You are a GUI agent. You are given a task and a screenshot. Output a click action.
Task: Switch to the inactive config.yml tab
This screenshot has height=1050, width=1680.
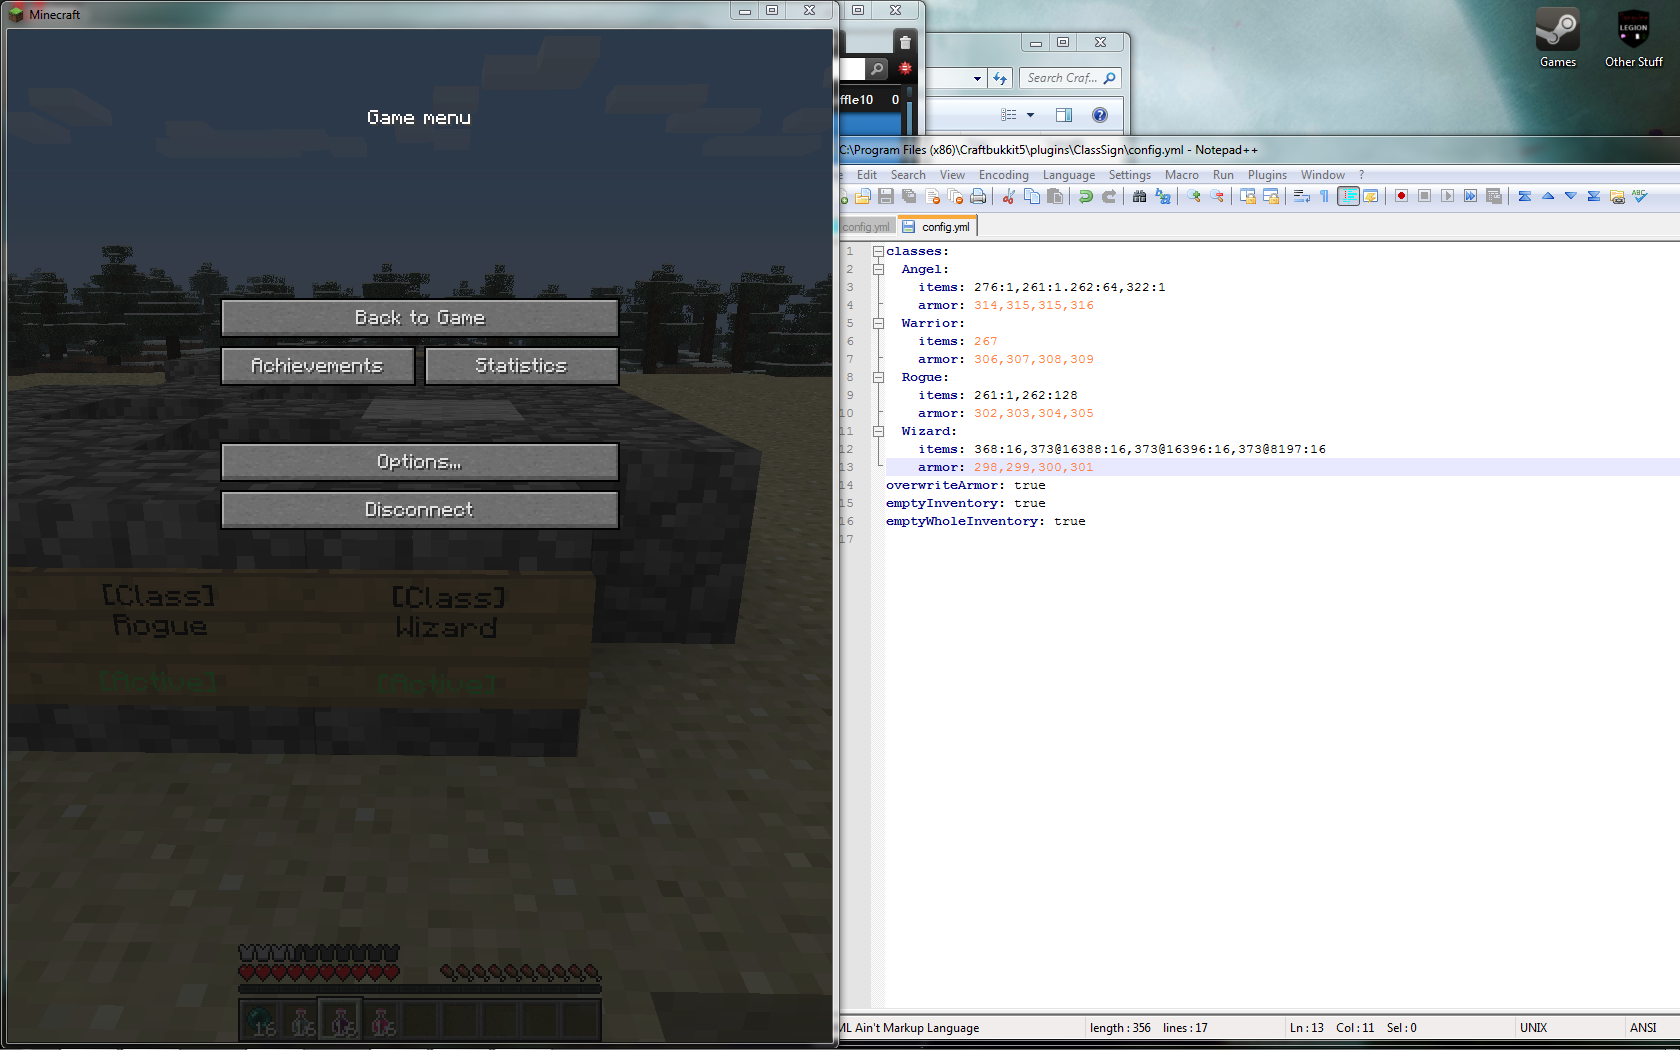pyautogui.click(x=865, y=227)
